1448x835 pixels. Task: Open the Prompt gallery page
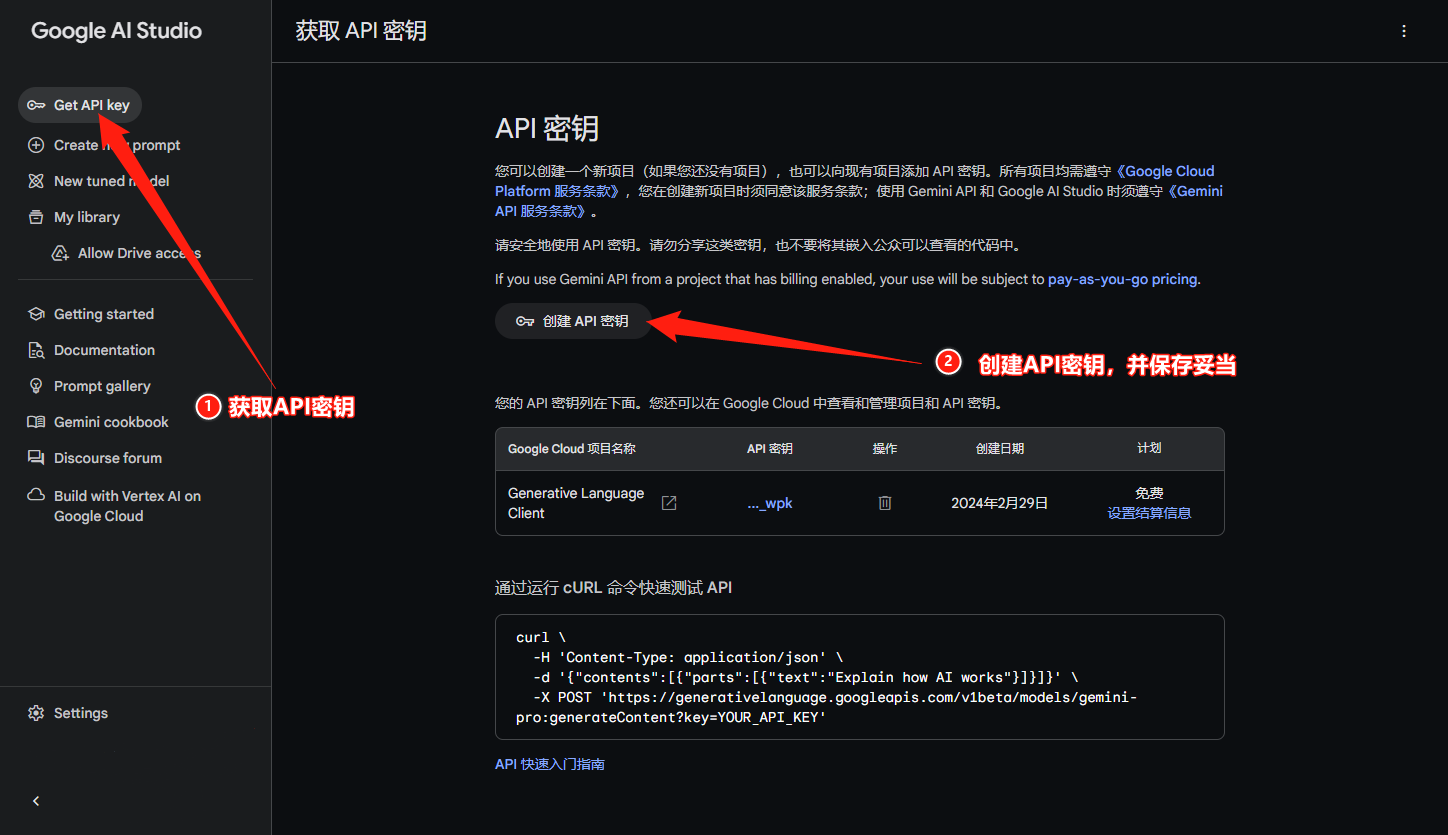click(x=102, y=386)
